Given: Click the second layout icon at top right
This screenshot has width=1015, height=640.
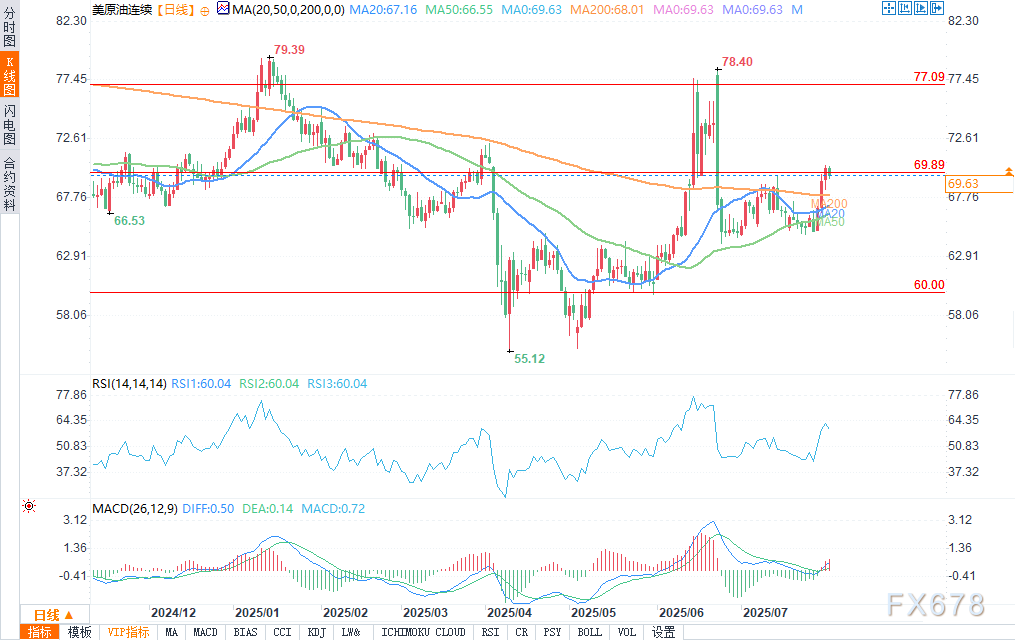Looking at the screenshot, I should coord(904,8).
